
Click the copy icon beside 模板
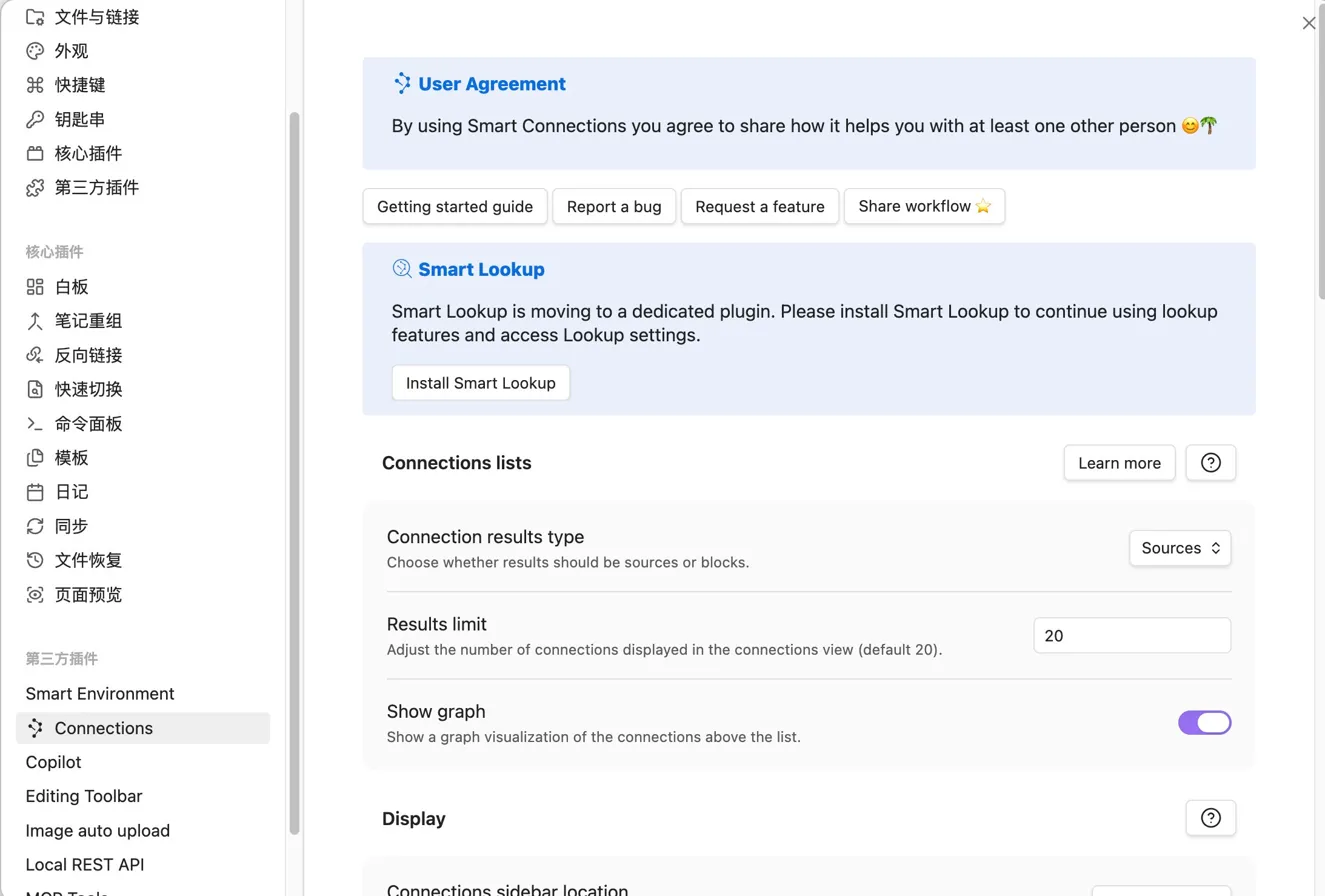[35, 458]
